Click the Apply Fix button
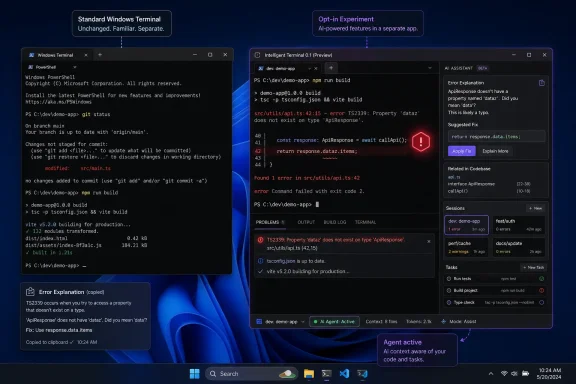Viewport: 576px width, 384px height. pyautogui.click(x=461, y=151)
